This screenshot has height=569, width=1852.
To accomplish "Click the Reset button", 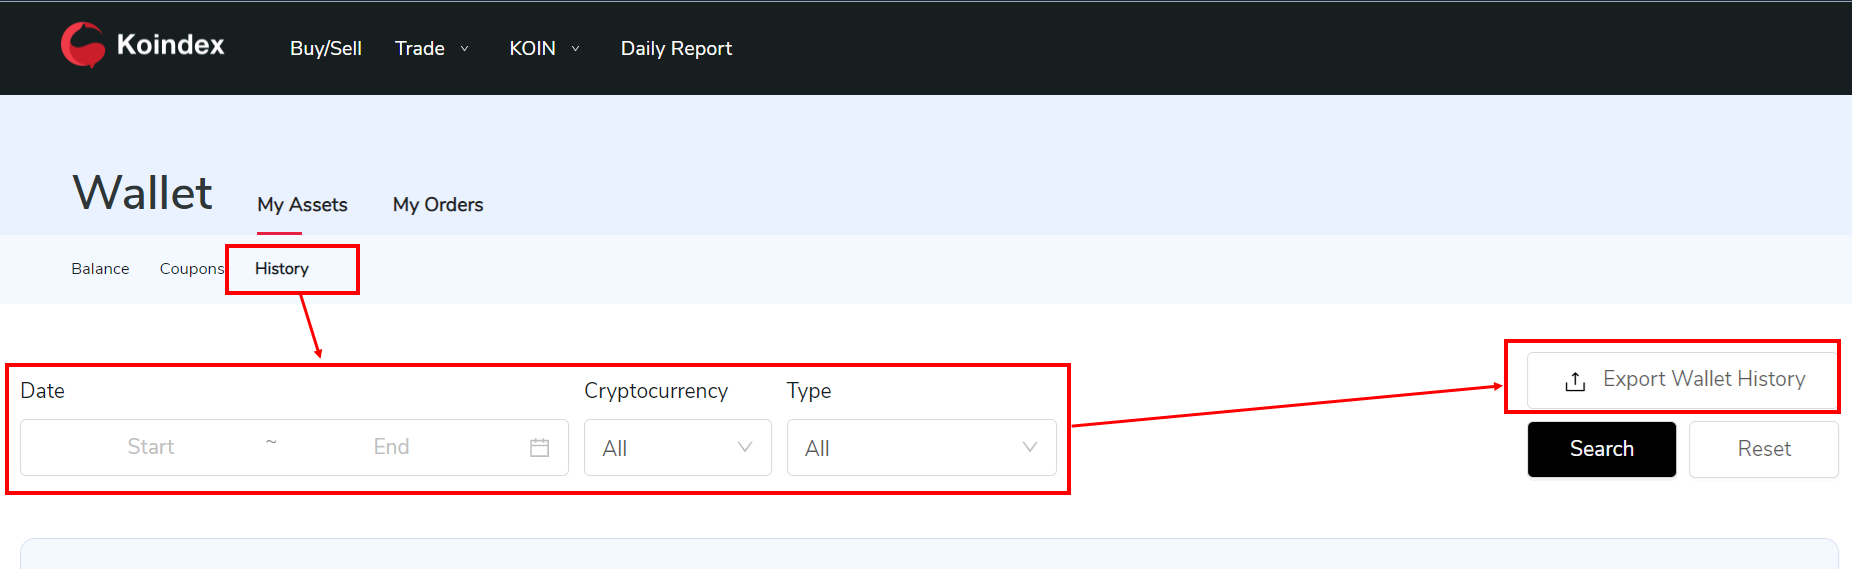I will pyautogui.click(x=1764, y=449).
